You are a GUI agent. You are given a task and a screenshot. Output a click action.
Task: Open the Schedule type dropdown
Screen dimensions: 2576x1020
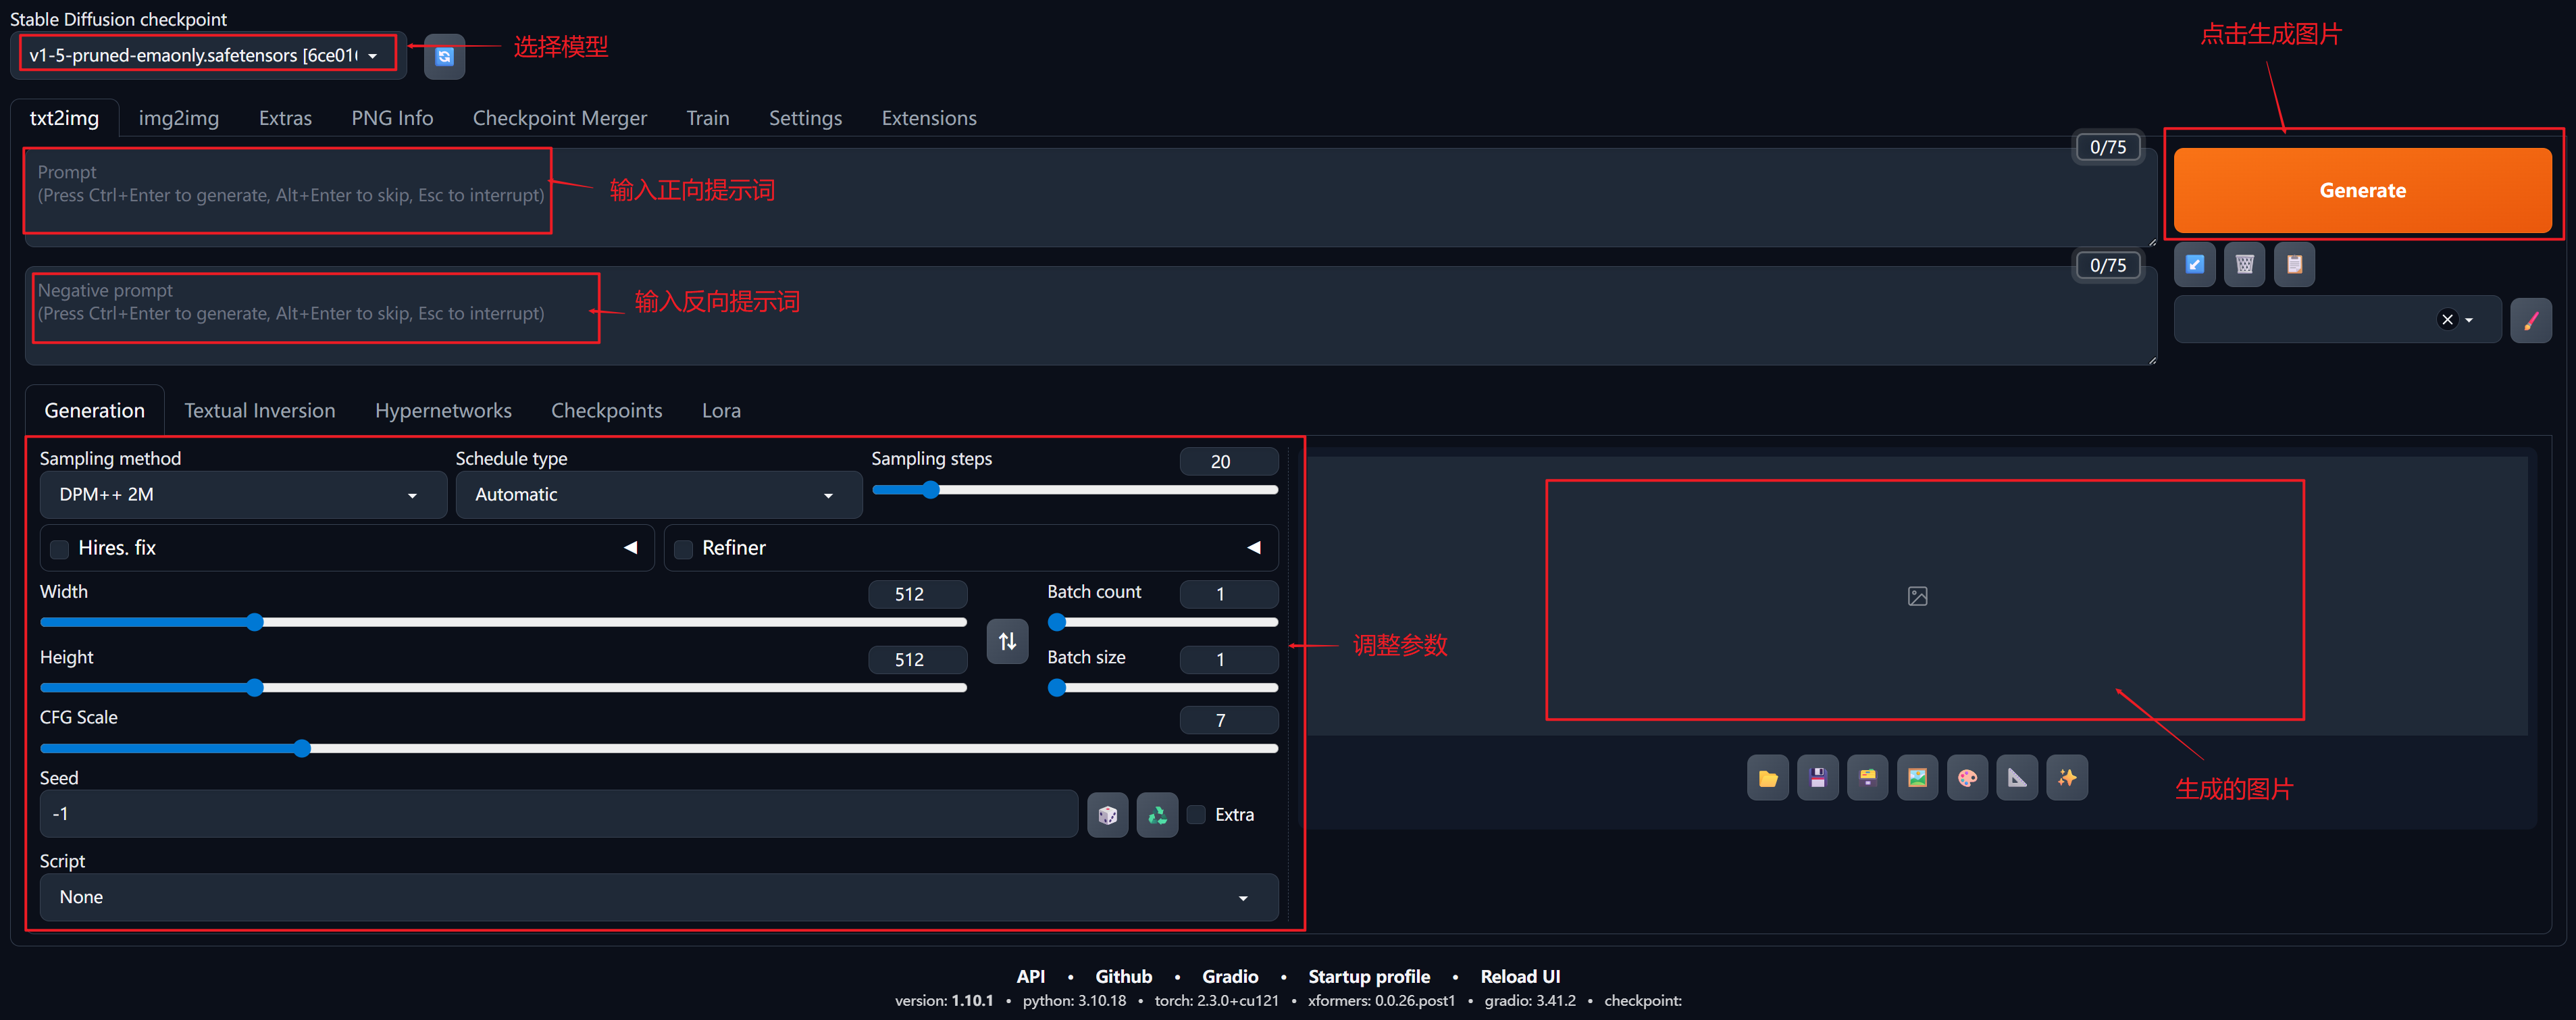[658, 495]
